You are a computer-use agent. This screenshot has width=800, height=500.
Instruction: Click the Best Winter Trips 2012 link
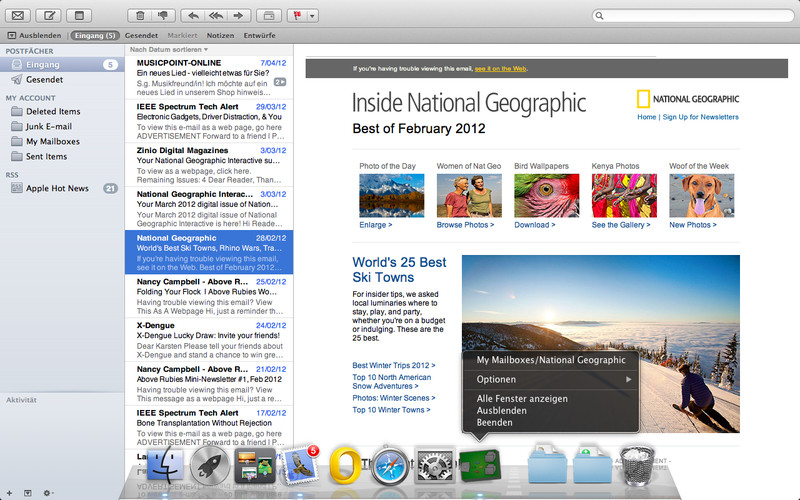point(393,365)
